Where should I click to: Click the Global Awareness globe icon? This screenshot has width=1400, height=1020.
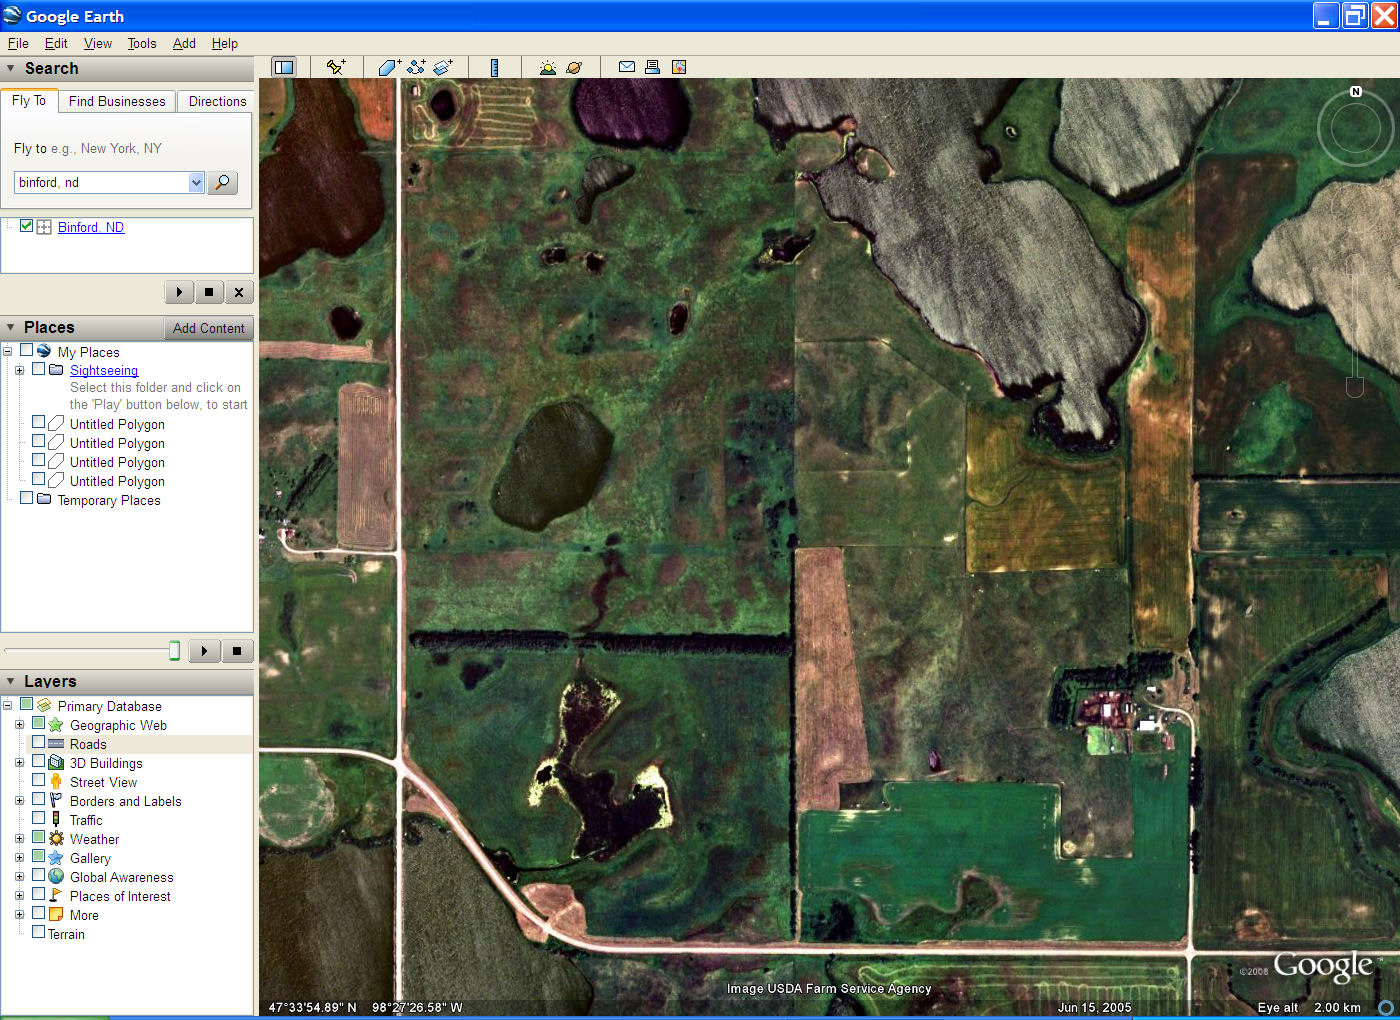pyautogui.click(x=56, y=876)
